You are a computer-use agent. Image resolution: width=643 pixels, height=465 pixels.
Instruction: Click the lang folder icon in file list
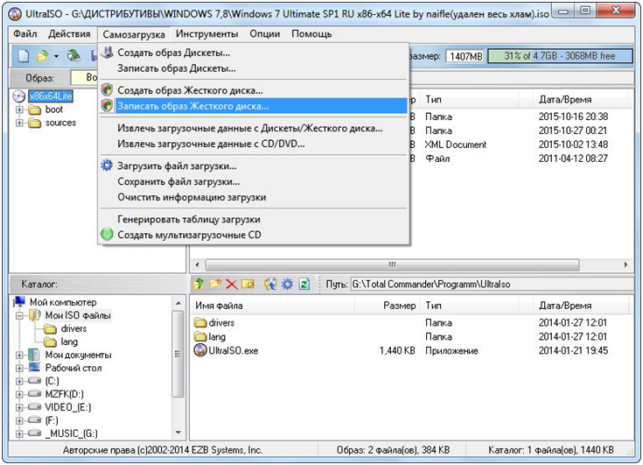(x=201, y=337)
